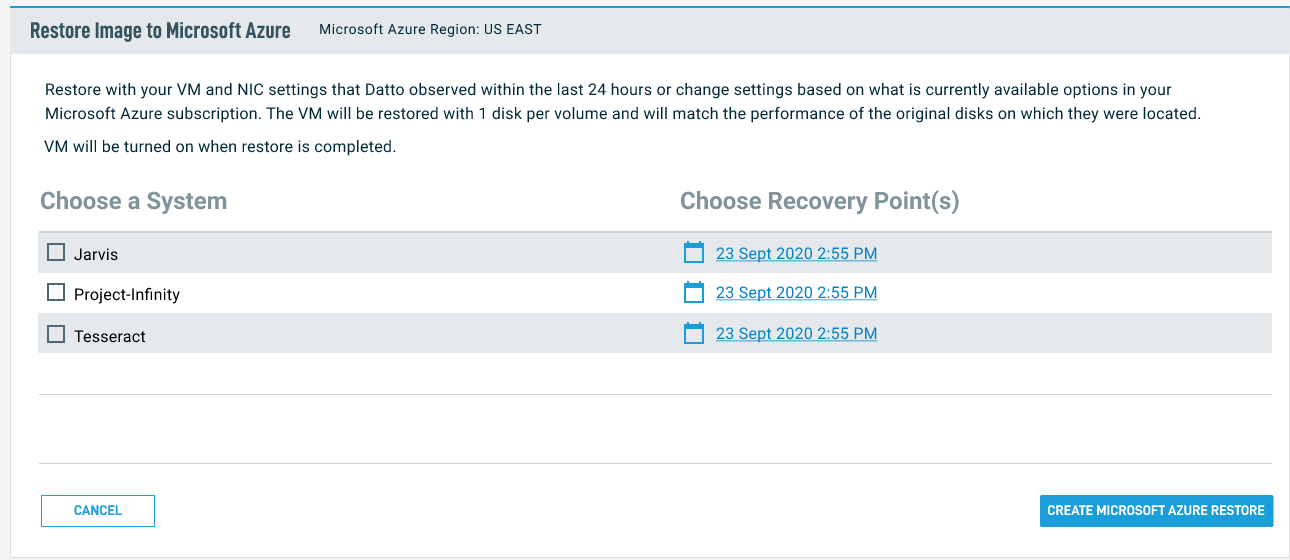The height and width of the screenshot is (560, 1290).
Task: Click the 'VM will be turned on' note
Action: tap(220, 147)
